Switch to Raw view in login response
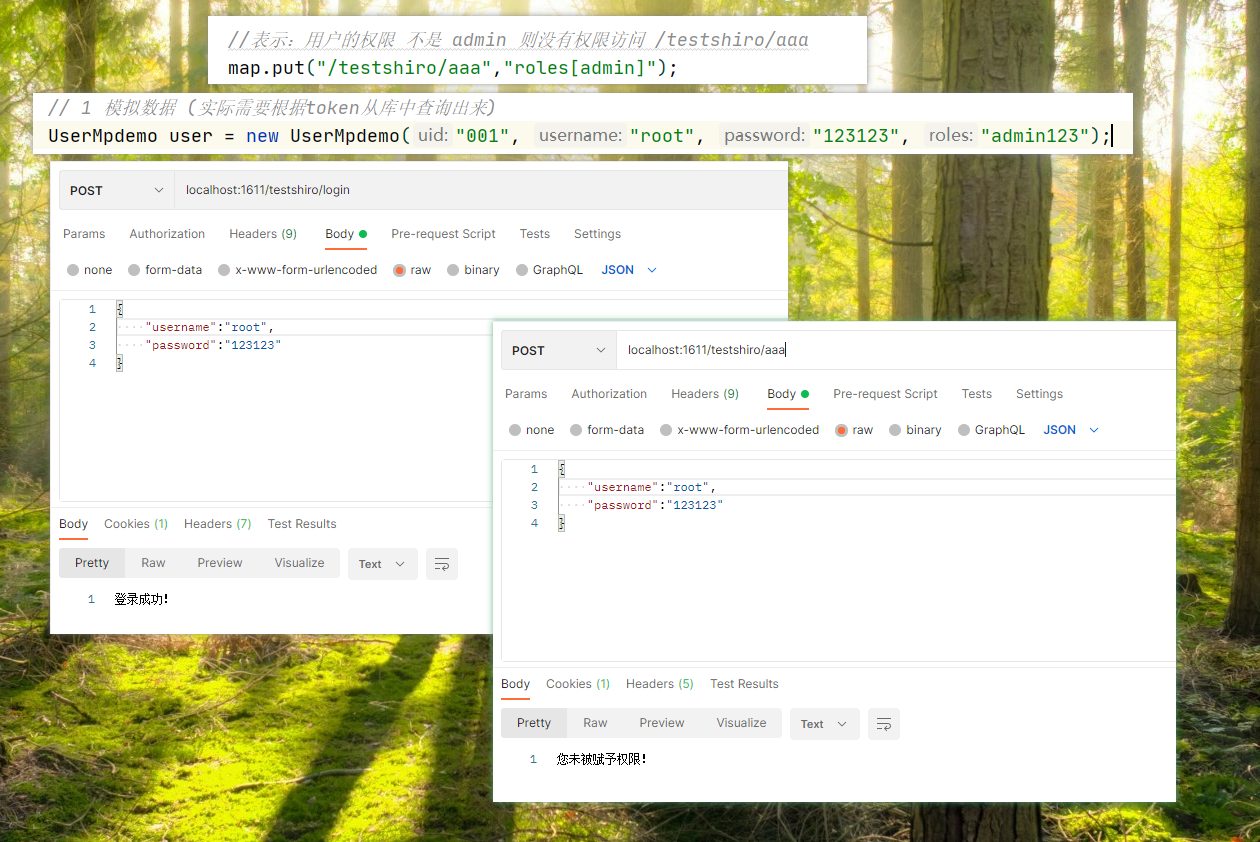The image size is (1260, 842). (153, 563)
